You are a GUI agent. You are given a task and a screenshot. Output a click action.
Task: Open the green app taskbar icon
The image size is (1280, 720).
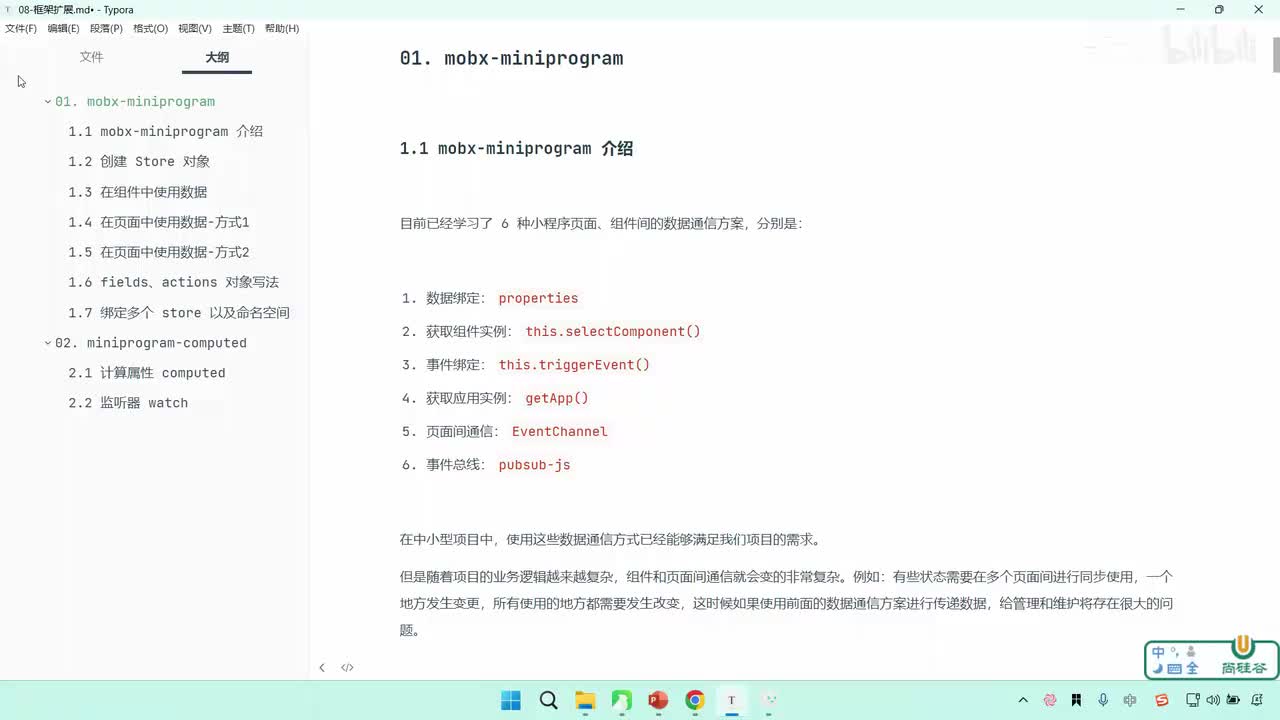(x=621, y=700)
